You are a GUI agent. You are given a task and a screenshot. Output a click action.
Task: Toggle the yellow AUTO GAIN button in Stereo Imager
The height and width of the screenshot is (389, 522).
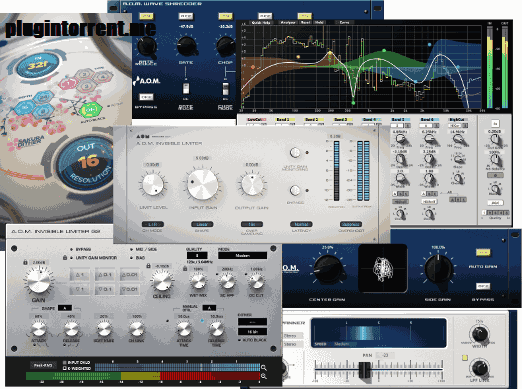(482, 253)
